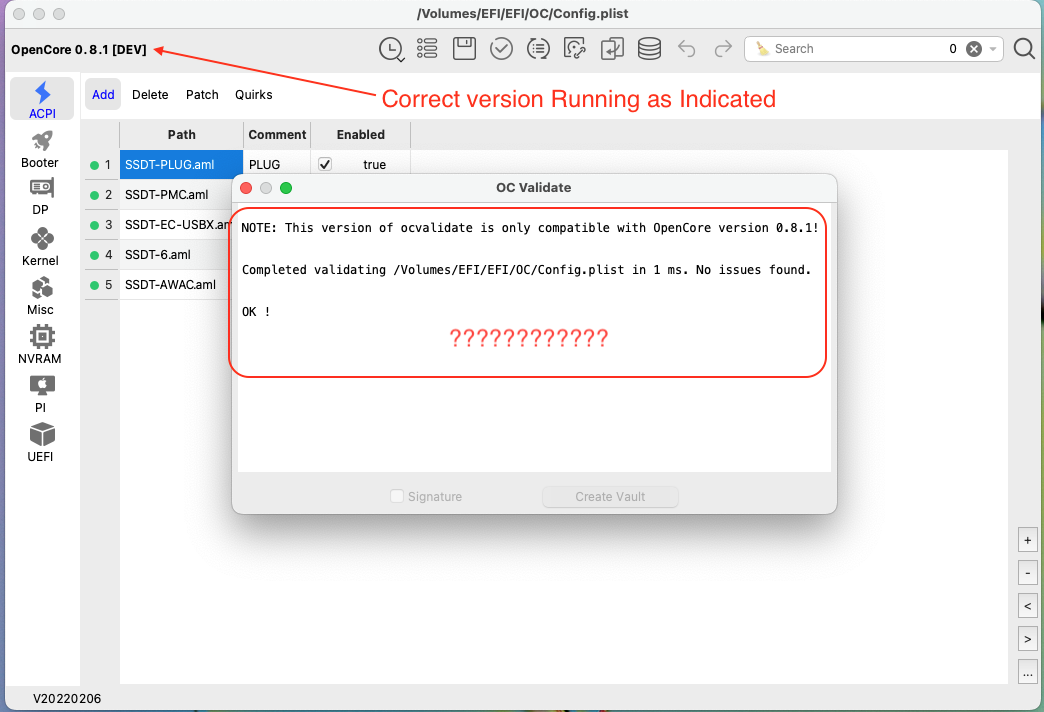Switch to the Quirks tab
The image size is (1044, 712).
click(253, 94)
